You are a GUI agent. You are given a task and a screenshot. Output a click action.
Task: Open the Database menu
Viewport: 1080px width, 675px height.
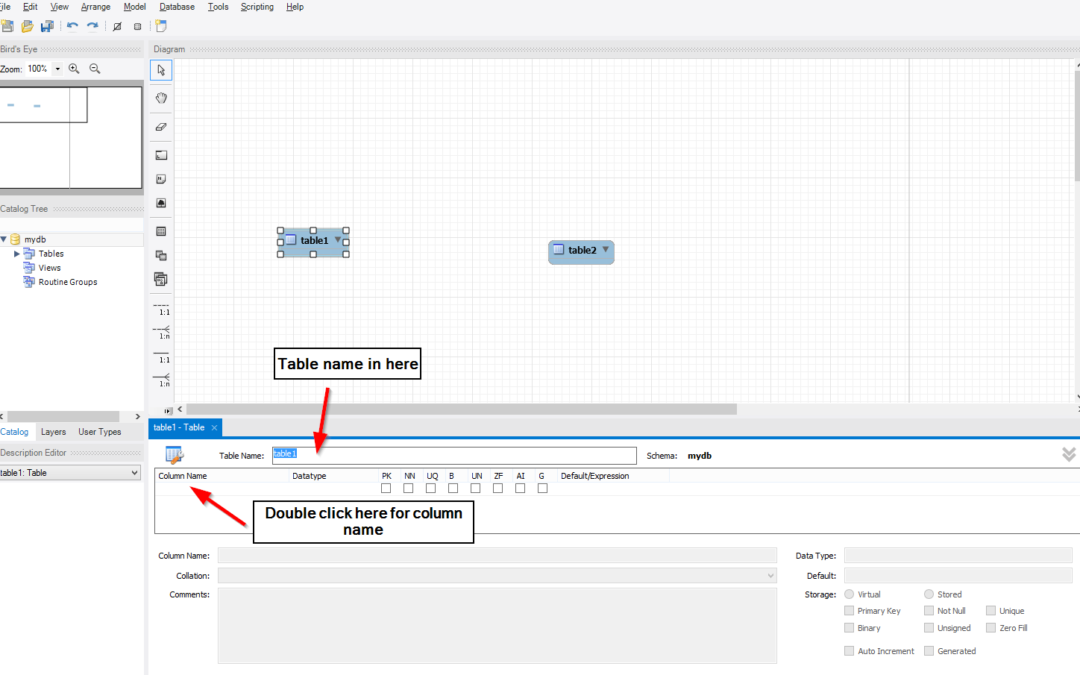[177, 7]
